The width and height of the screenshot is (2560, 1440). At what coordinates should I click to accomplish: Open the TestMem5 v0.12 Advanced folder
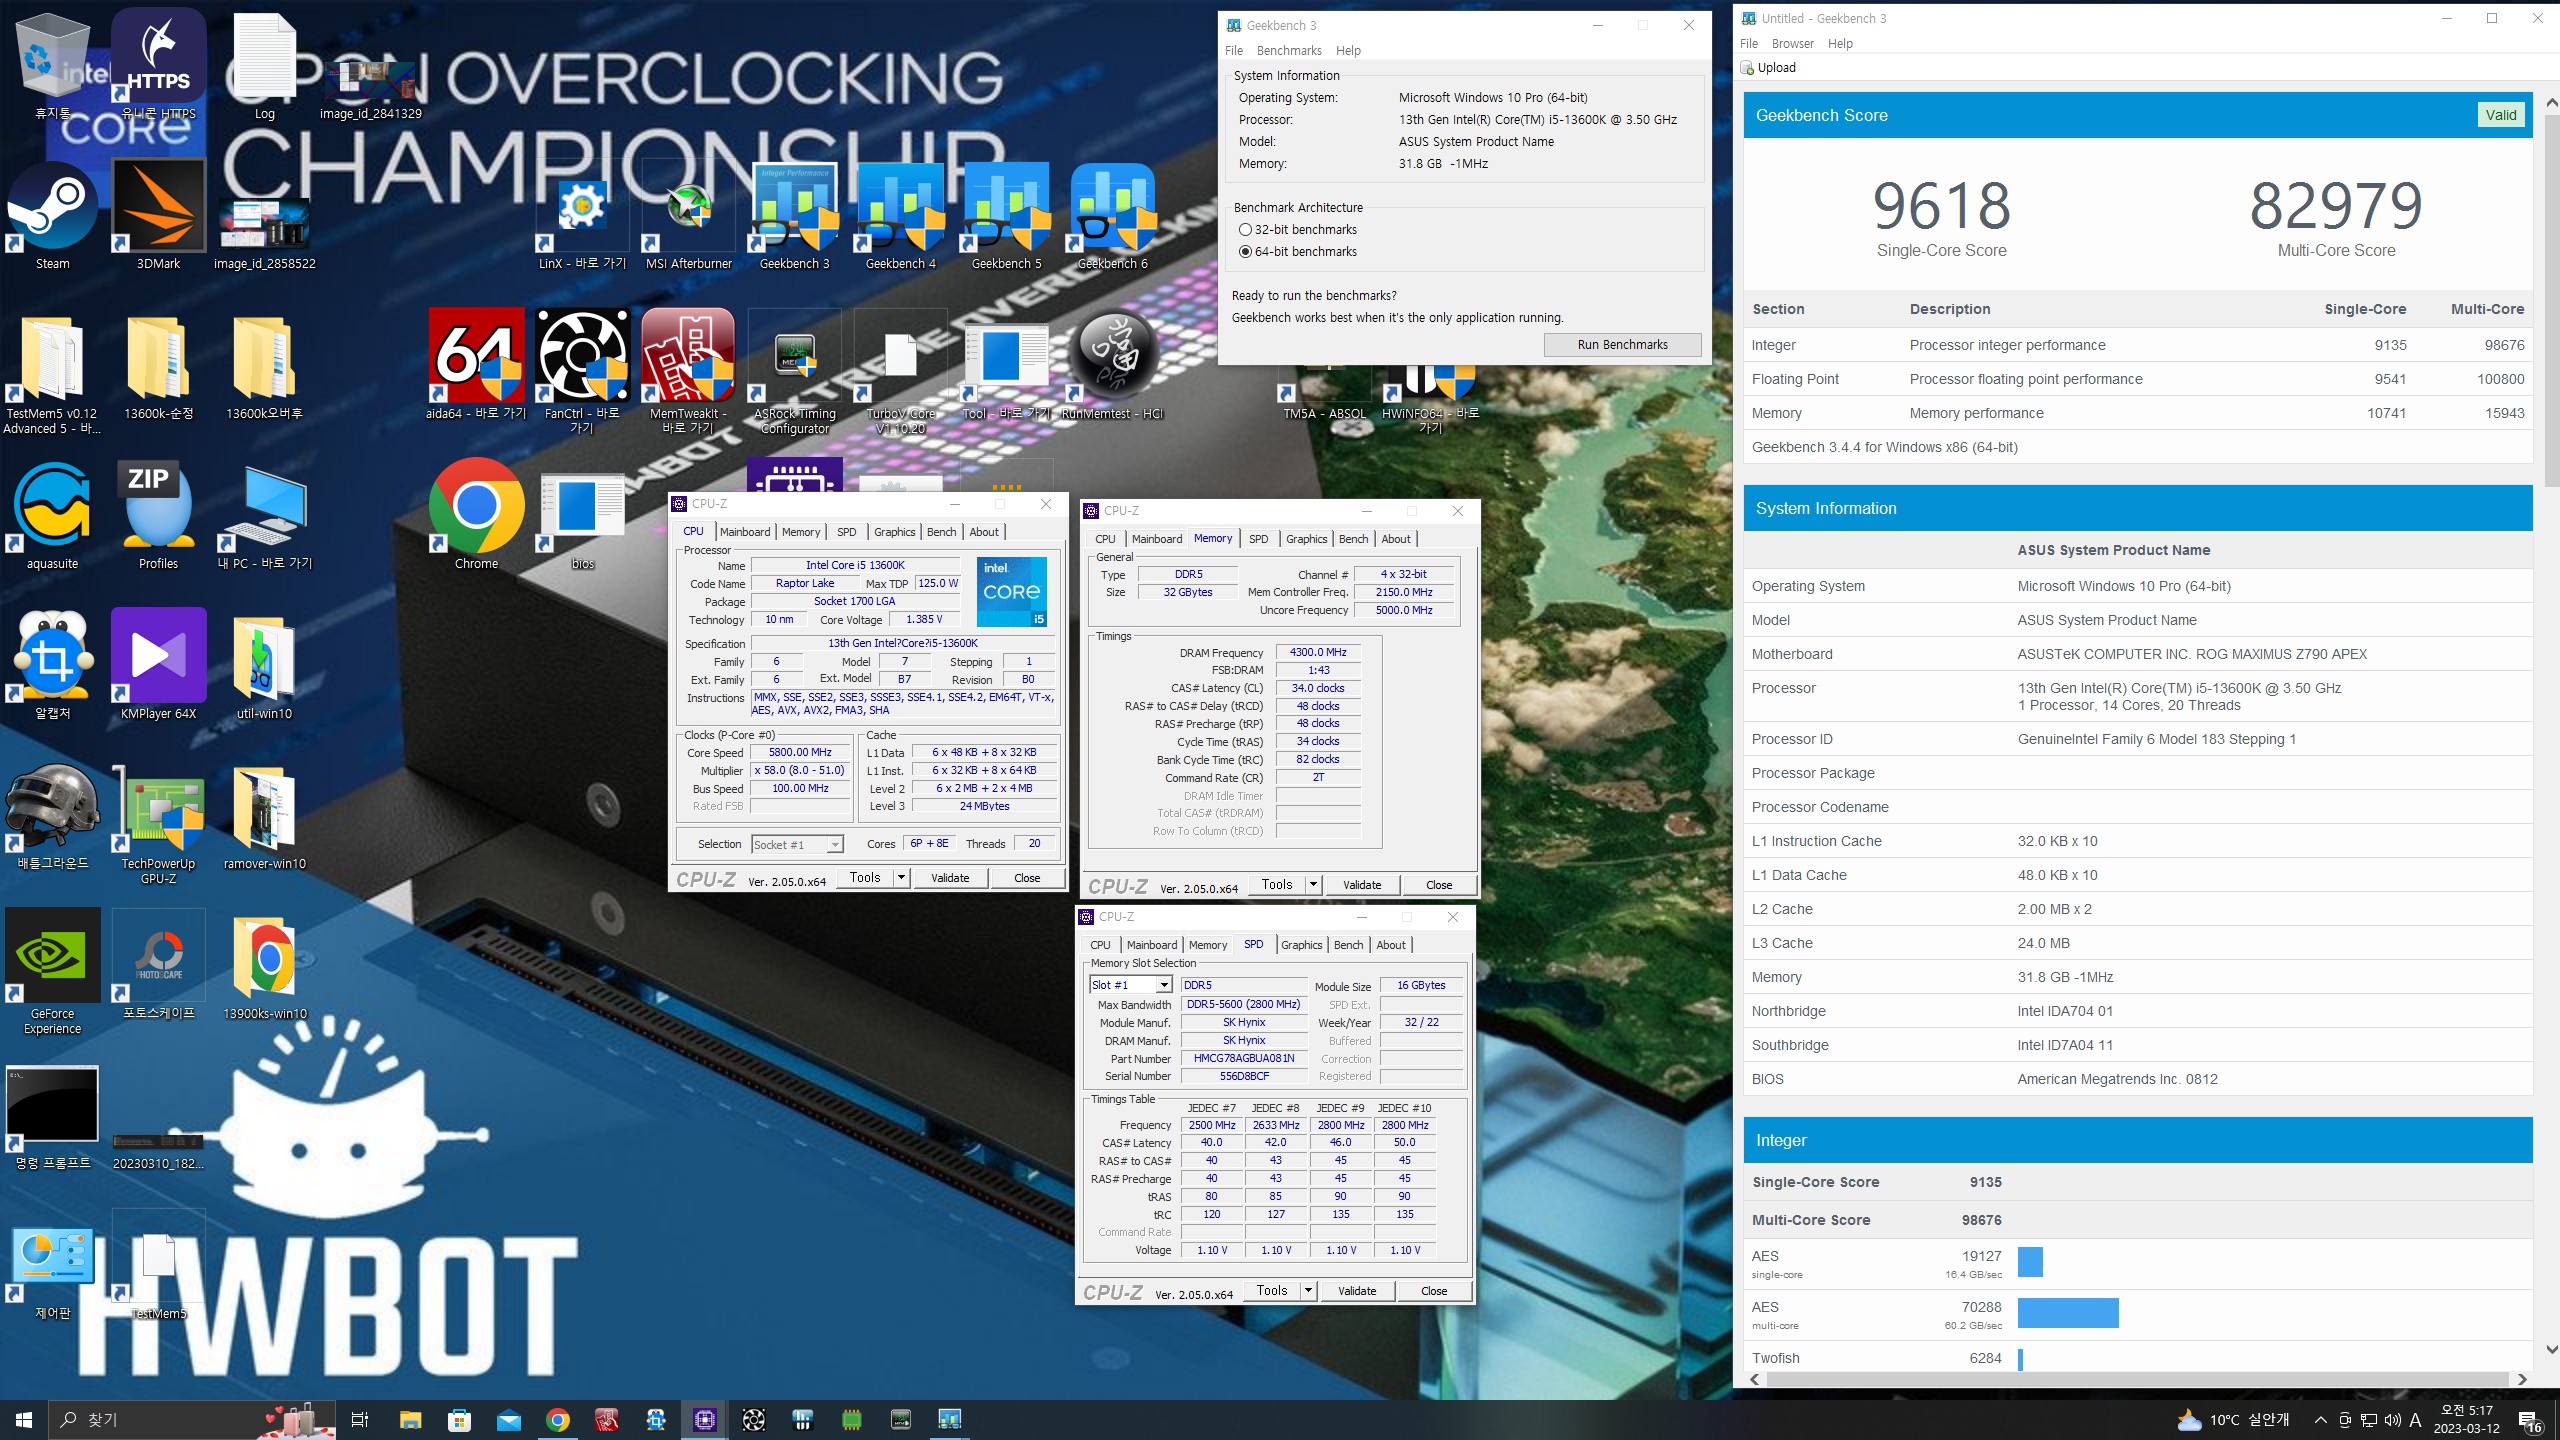tap(52, 375)
